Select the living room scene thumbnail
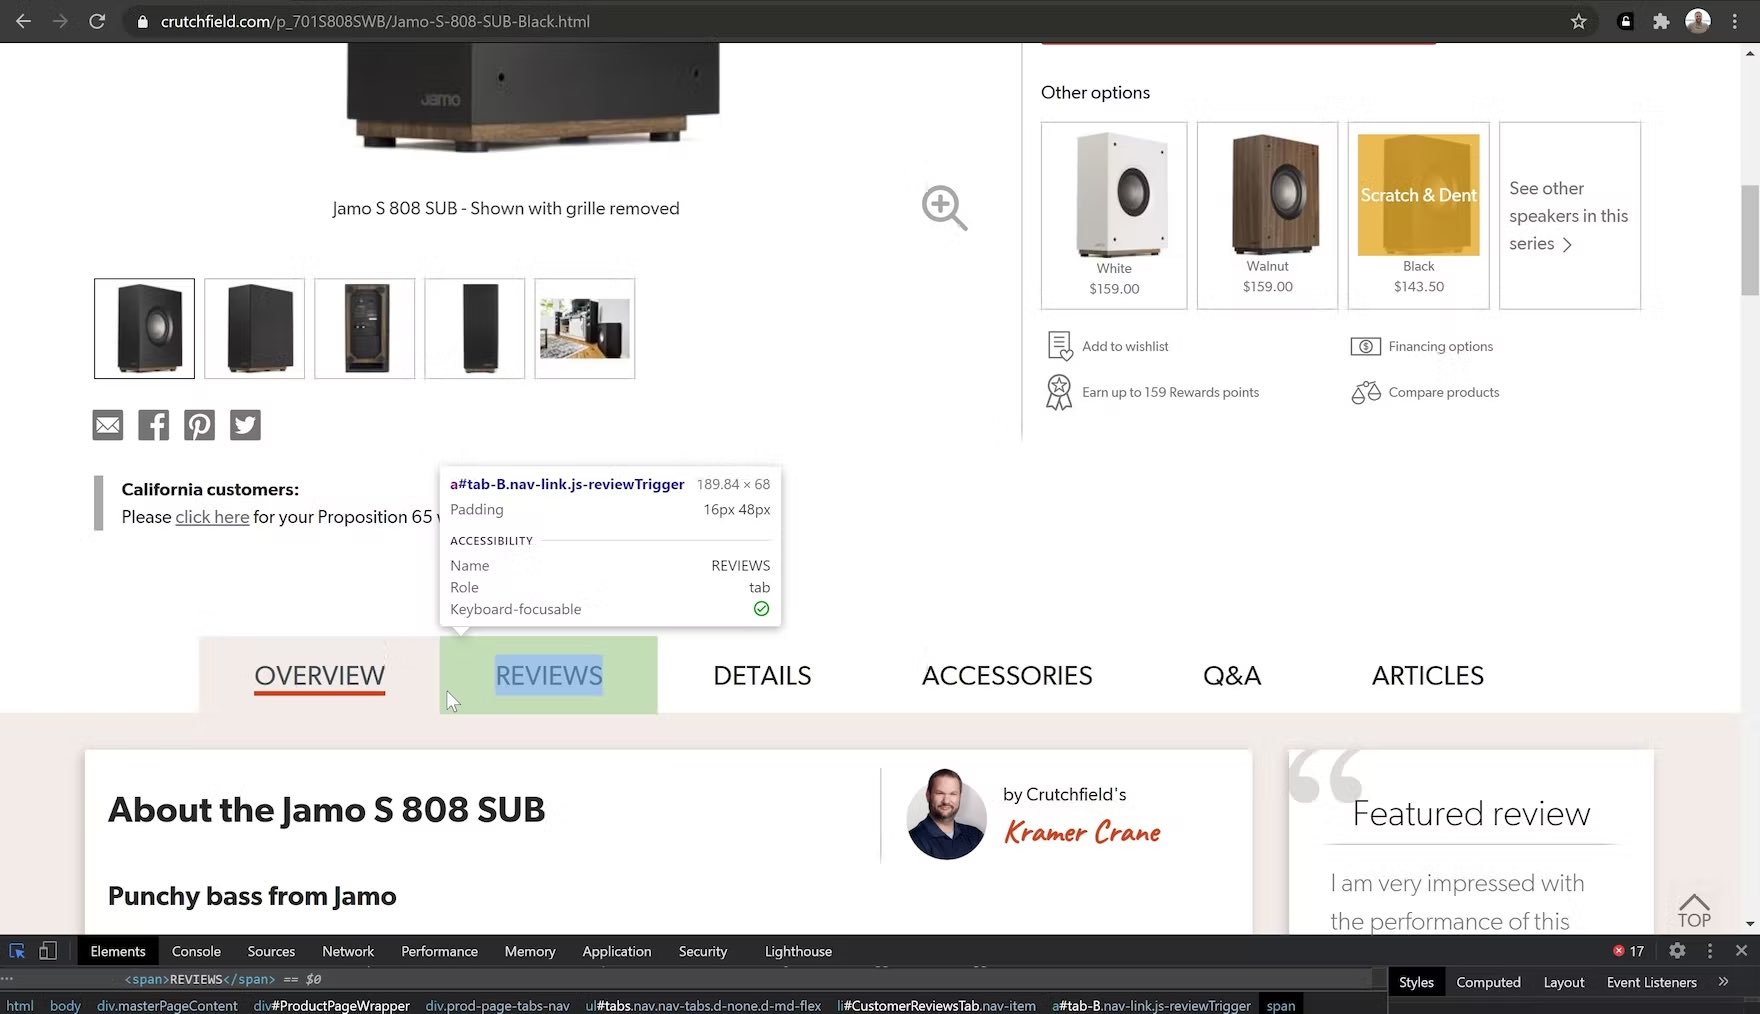This screenshot has height=1014, width=1760. point(585,328)
